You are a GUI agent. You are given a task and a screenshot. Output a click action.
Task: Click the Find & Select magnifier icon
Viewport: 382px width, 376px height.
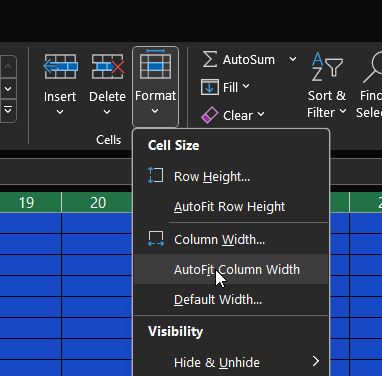[x=373, y=67]
